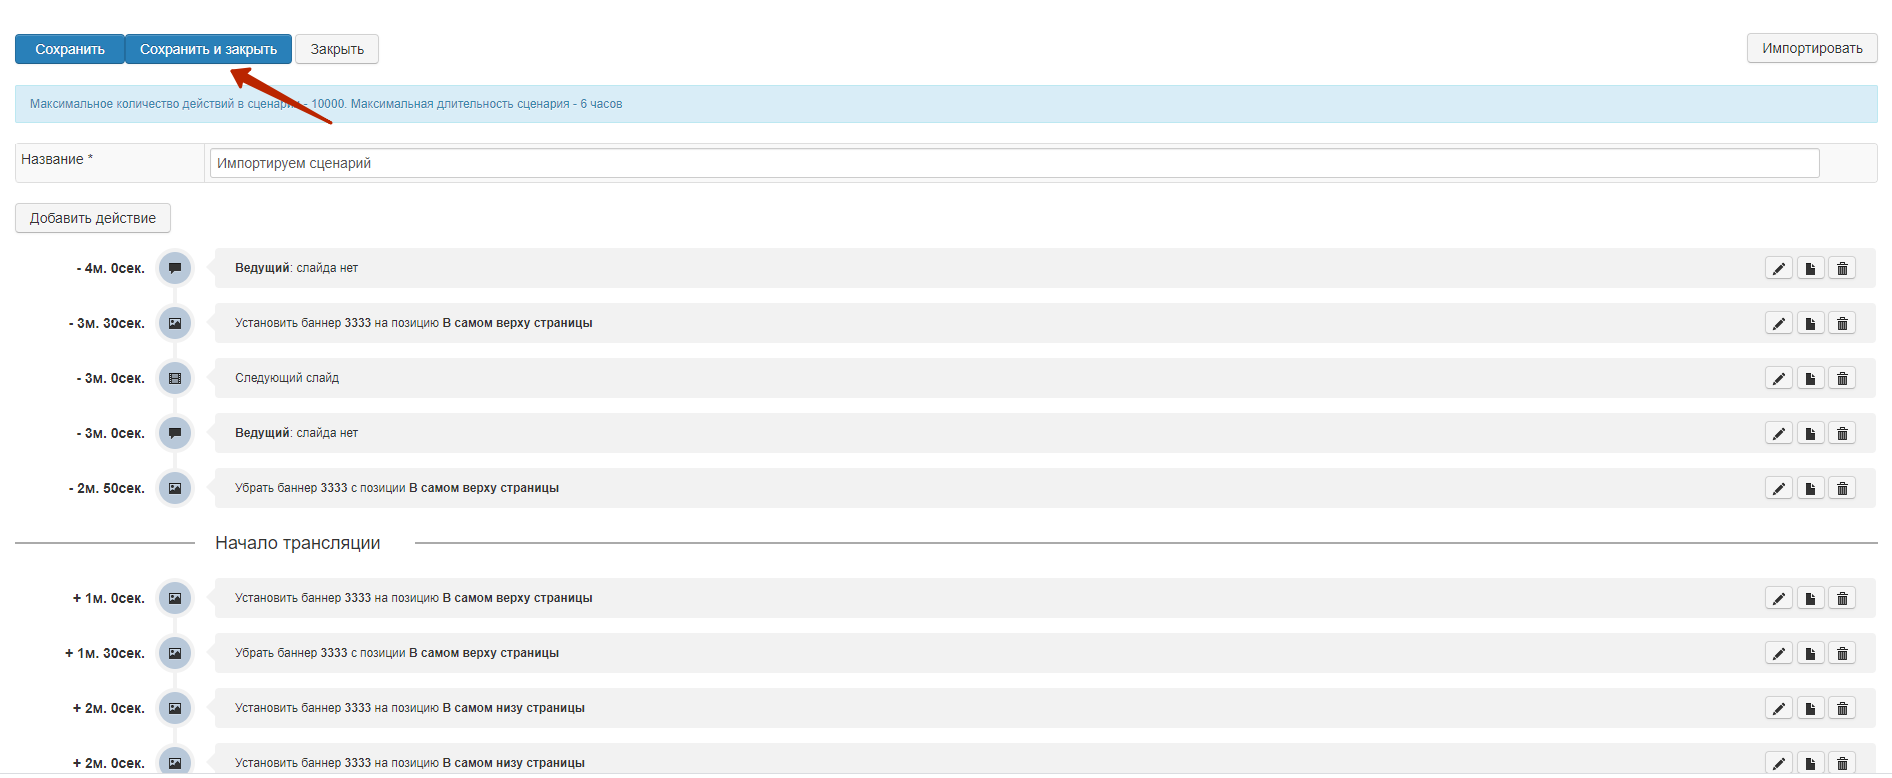Click the Сохранить button

70,49
